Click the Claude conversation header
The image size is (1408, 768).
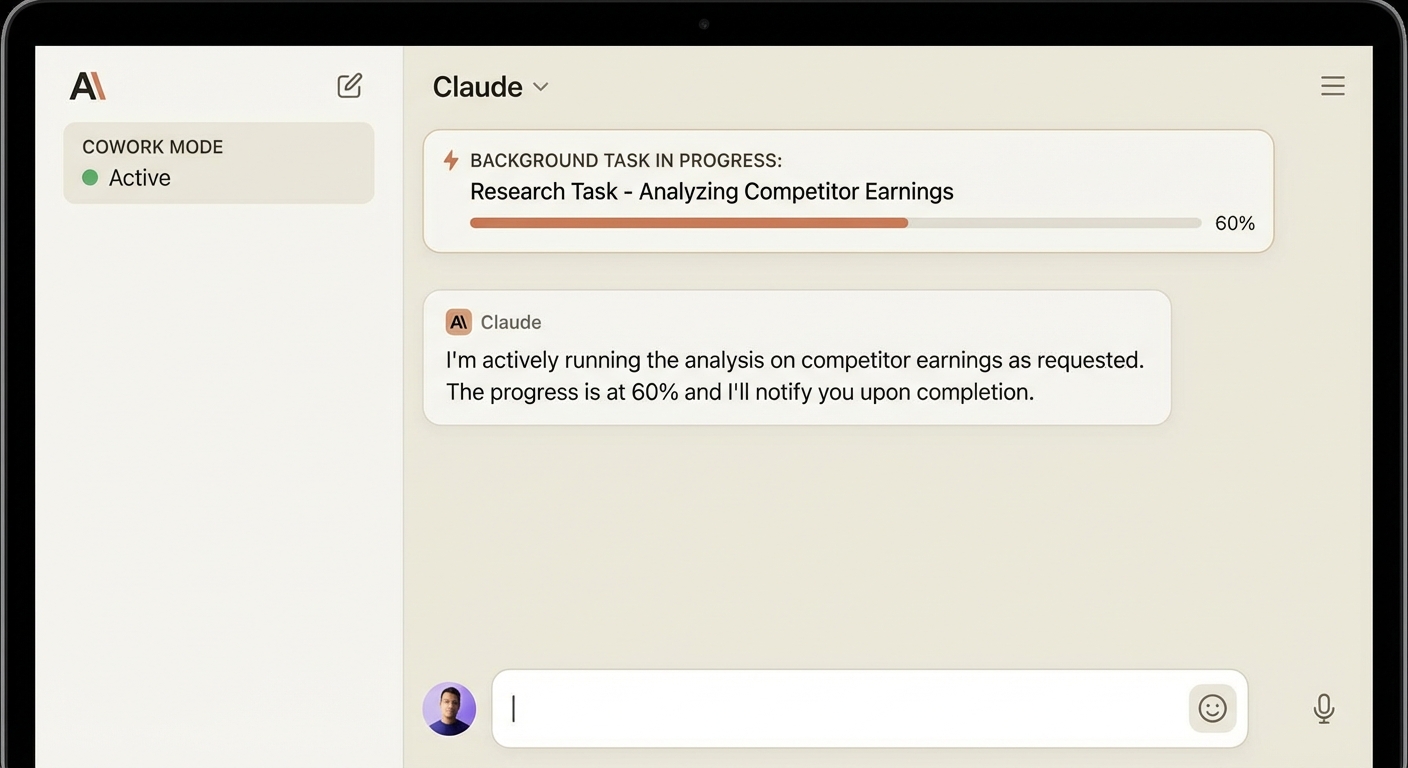477,86
